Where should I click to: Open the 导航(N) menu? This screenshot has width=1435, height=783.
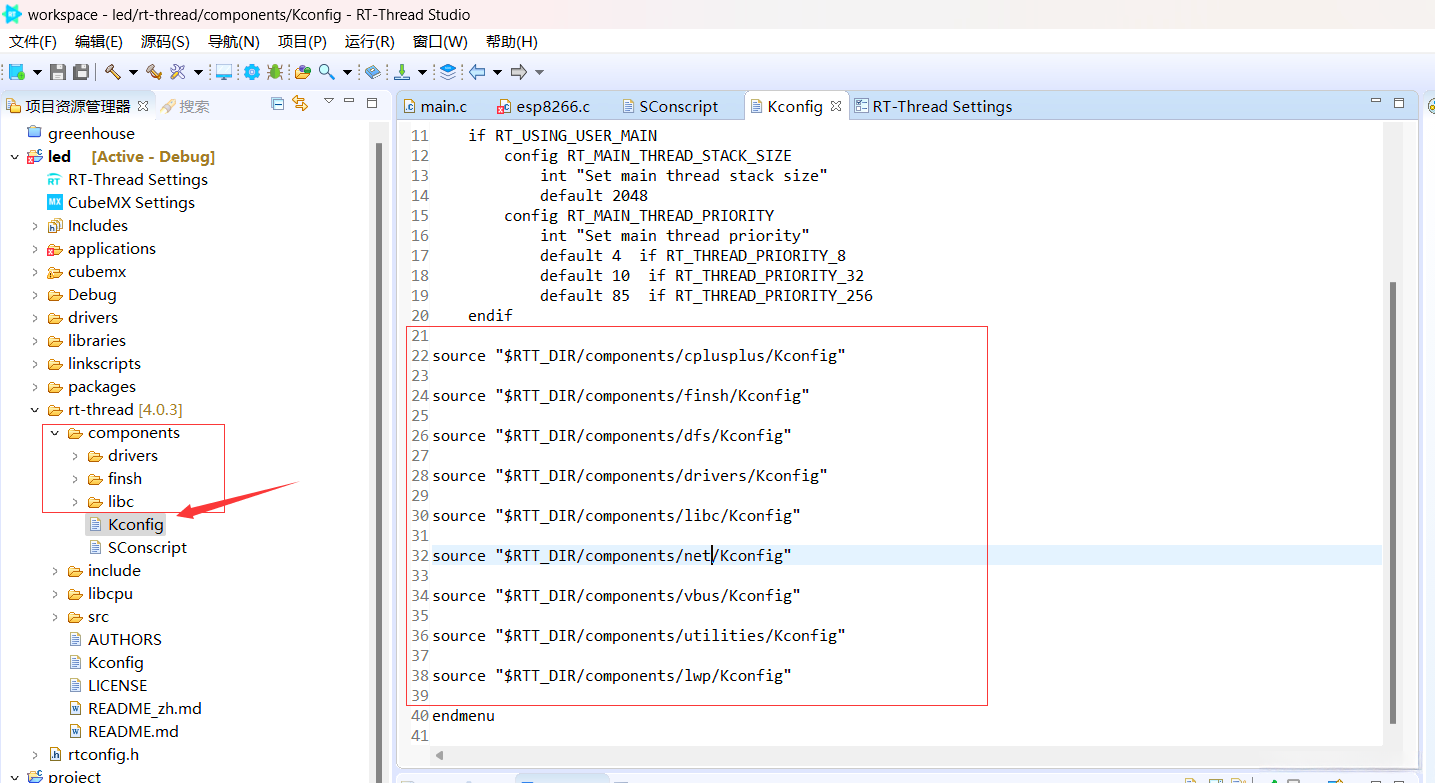tap(234, 41)
